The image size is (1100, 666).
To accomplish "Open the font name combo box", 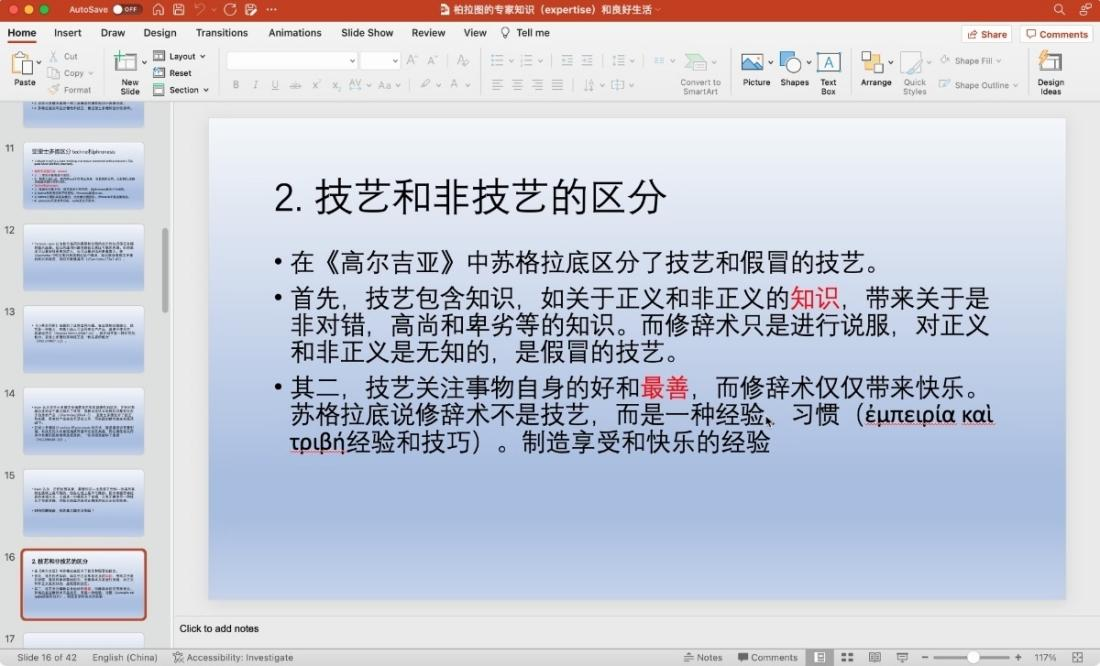I will [291, 61].
